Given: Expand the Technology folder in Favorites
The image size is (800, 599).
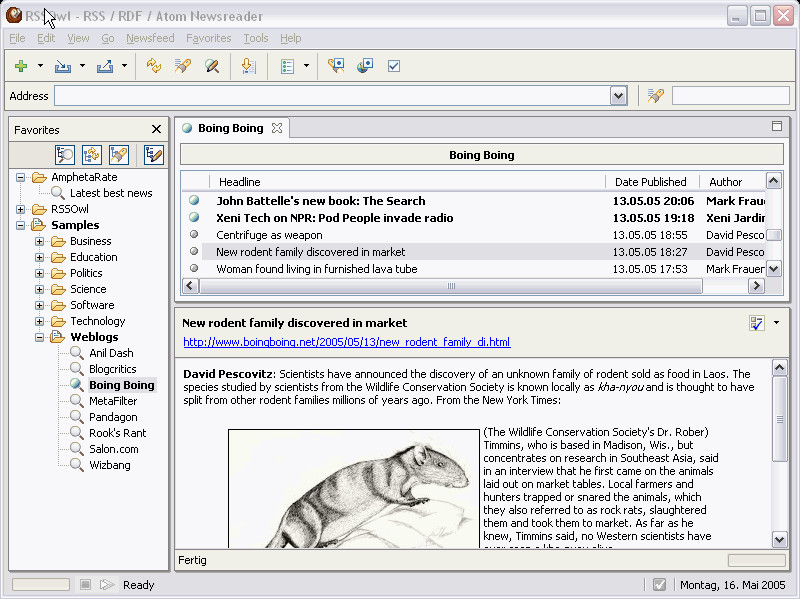Looking at the screenshot, I should point(39,321).
